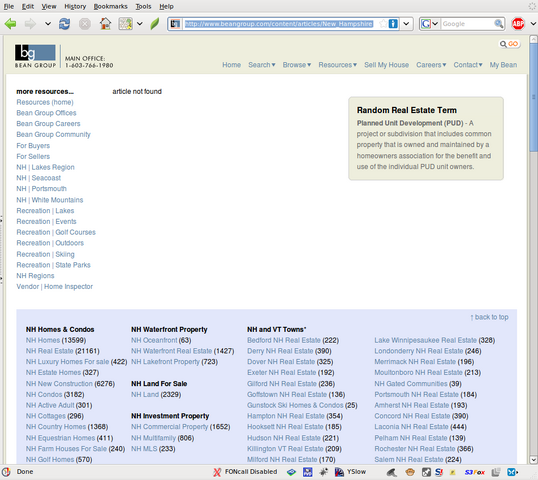Reload the page with refresh icon

pyautogui.click(x=64, y=24)
